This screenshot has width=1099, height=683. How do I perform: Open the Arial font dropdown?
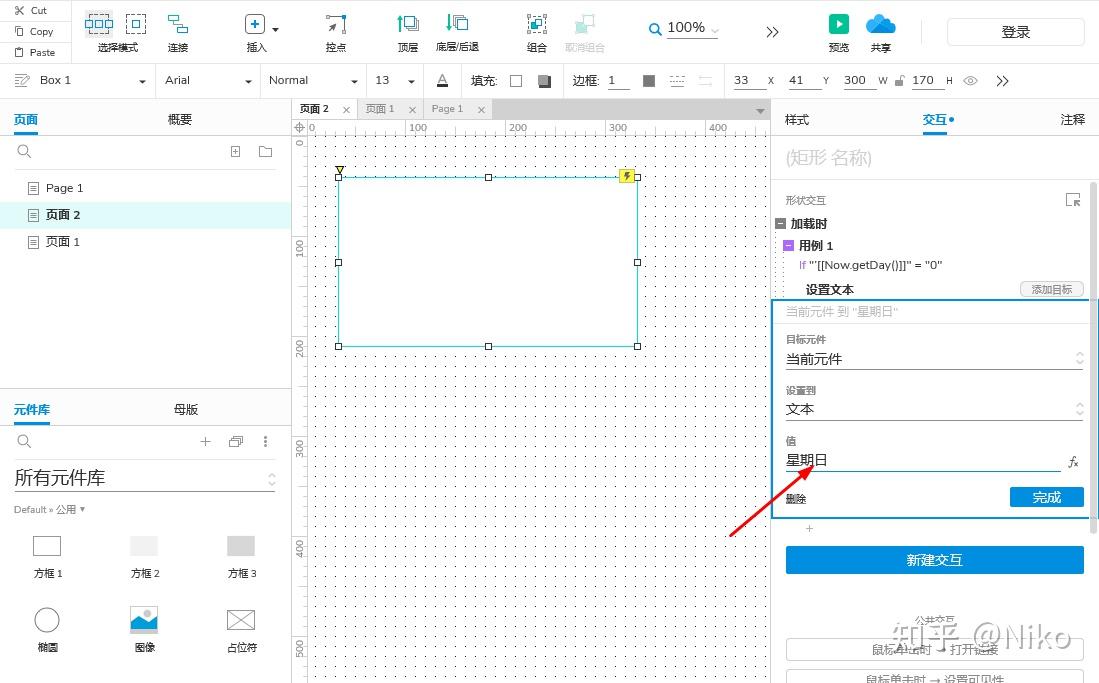tap(207, 81)
